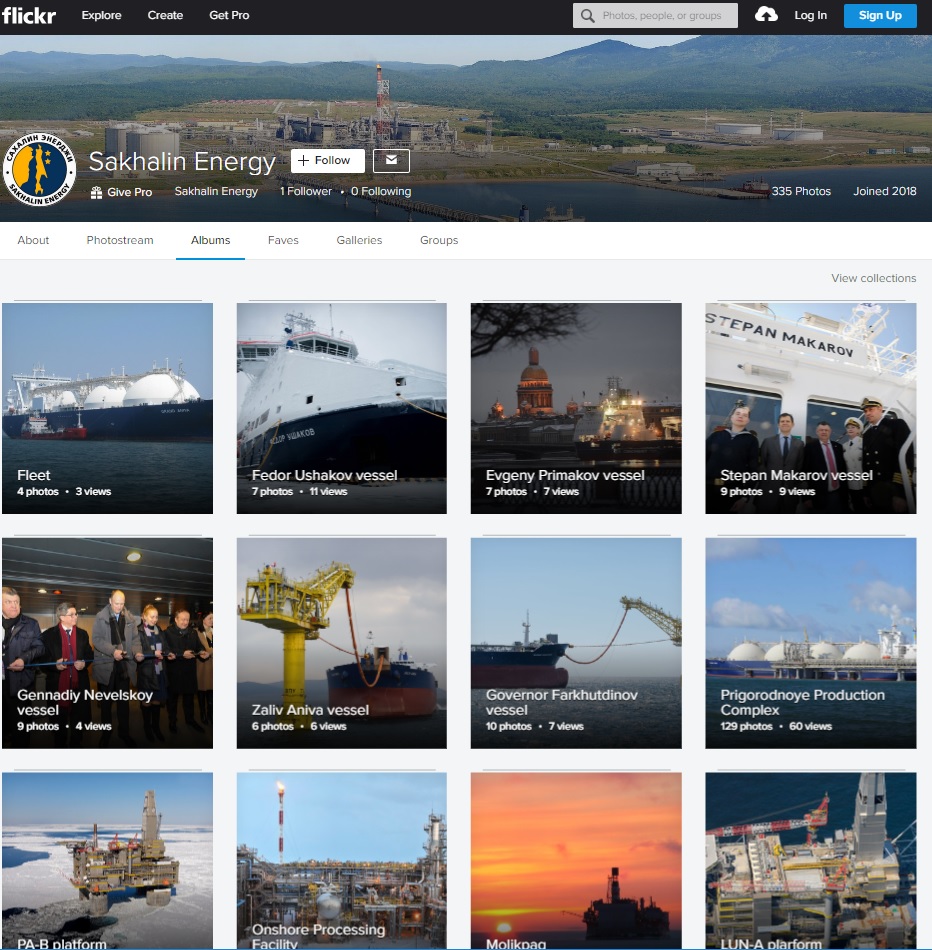Open the Create menu
The width and height of the screenshot is (932, 950).
tap(165, 15)
